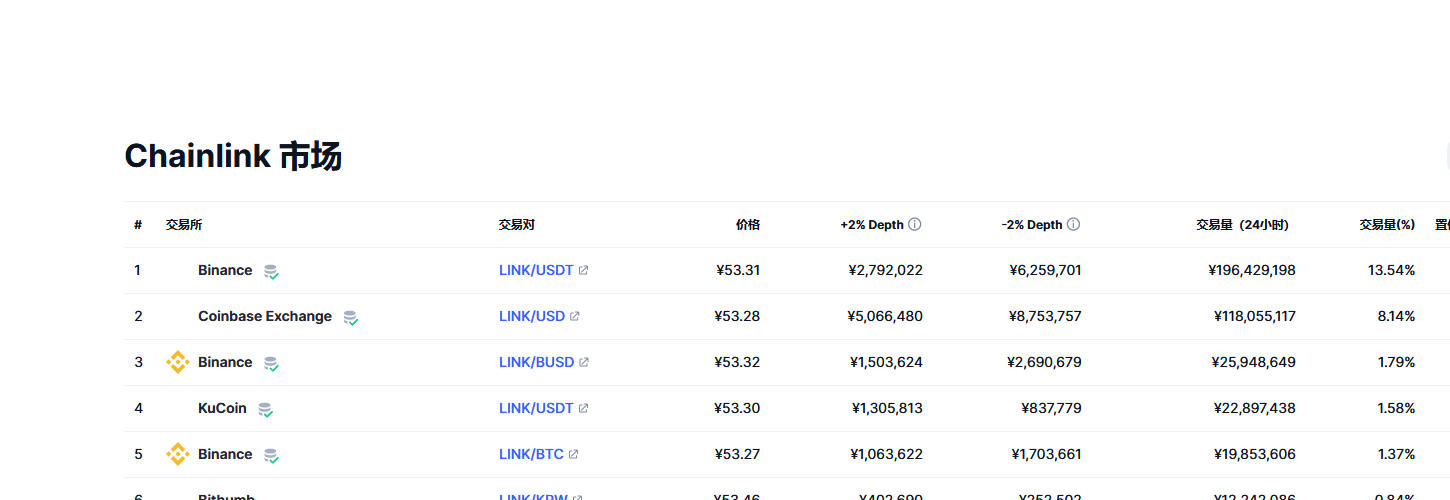Select depth value ¥1,503,624
The width and height of the screenshot is (1450, 500).
886,362
